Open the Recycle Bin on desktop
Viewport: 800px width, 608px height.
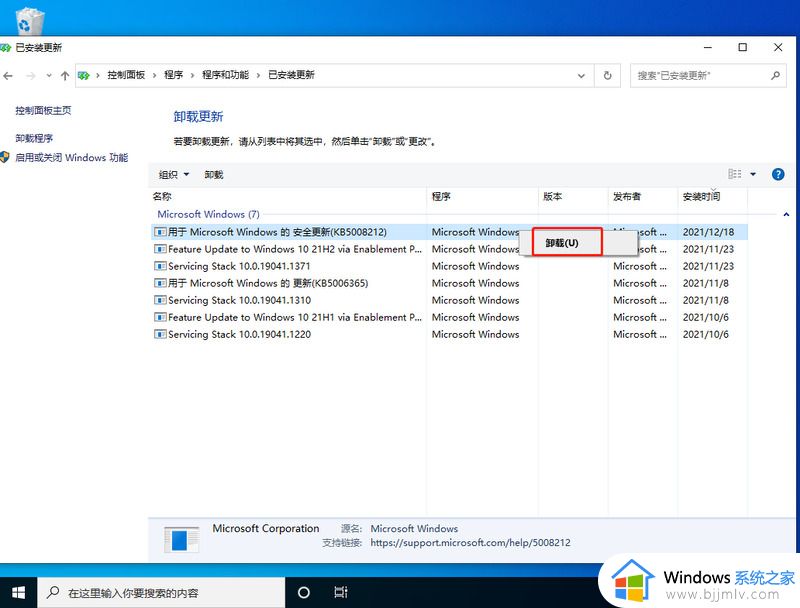(x=30, y=20)
